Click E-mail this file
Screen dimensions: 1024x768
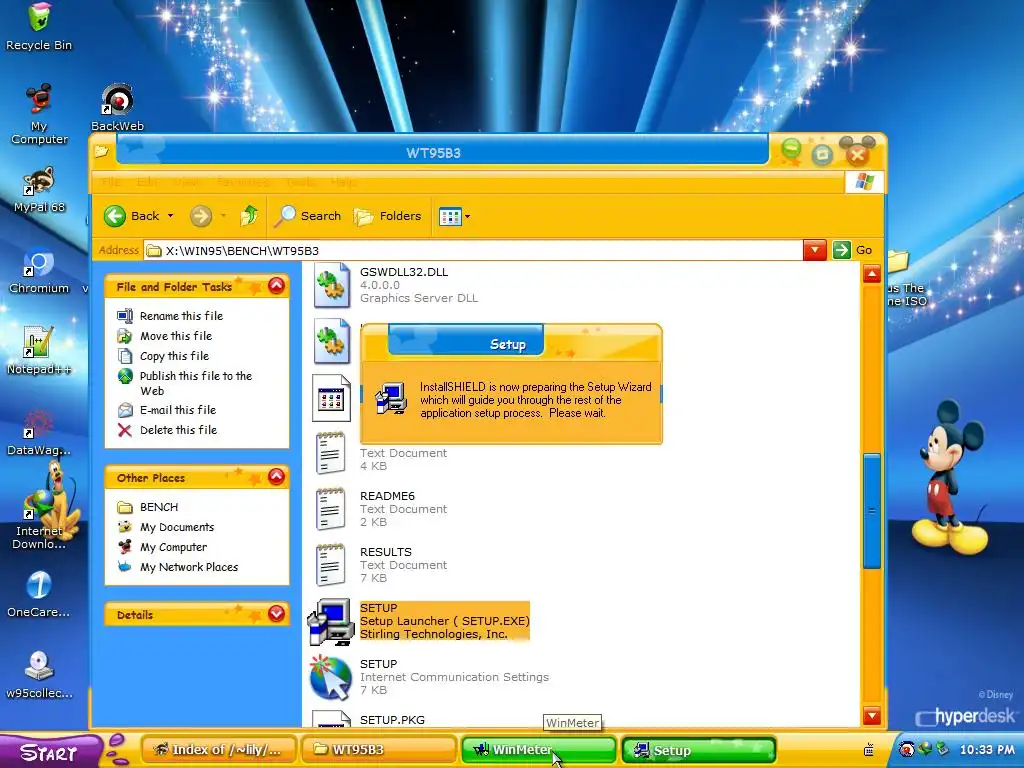(178, 410)
